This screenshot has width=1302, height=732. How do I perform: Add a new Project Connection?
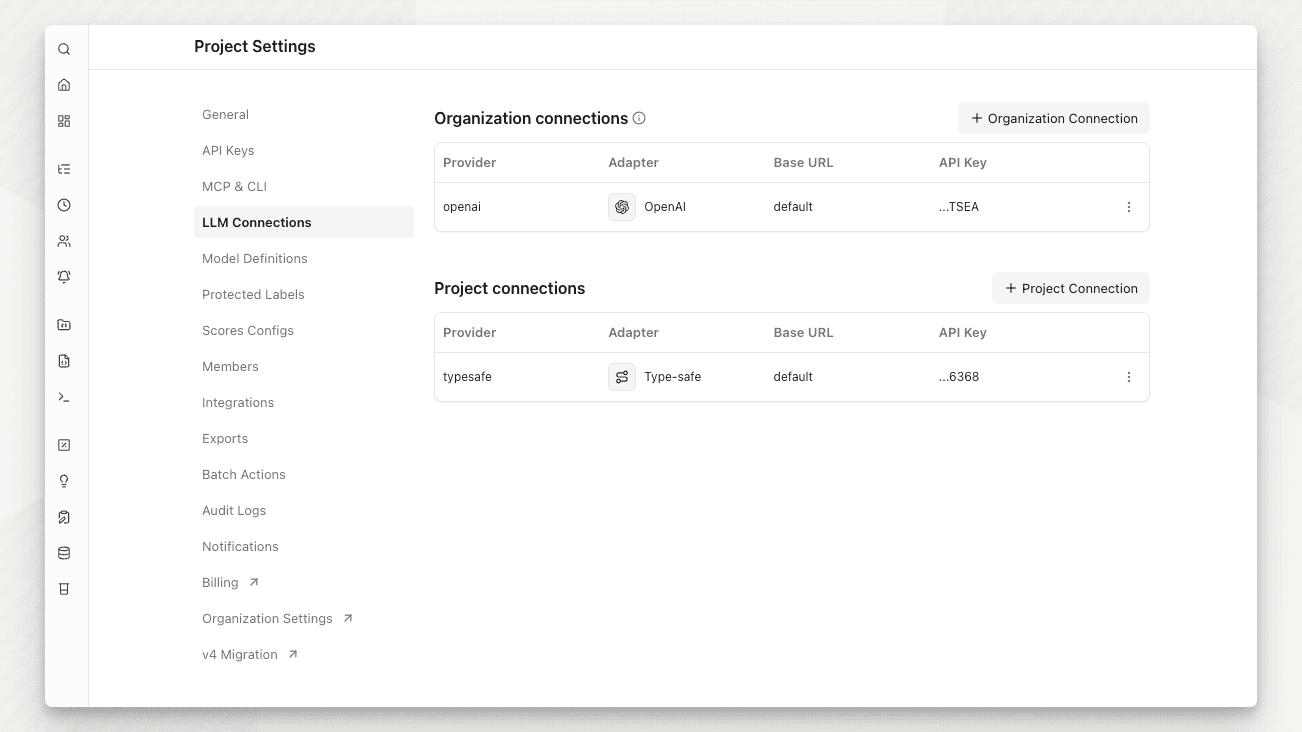1071,288
